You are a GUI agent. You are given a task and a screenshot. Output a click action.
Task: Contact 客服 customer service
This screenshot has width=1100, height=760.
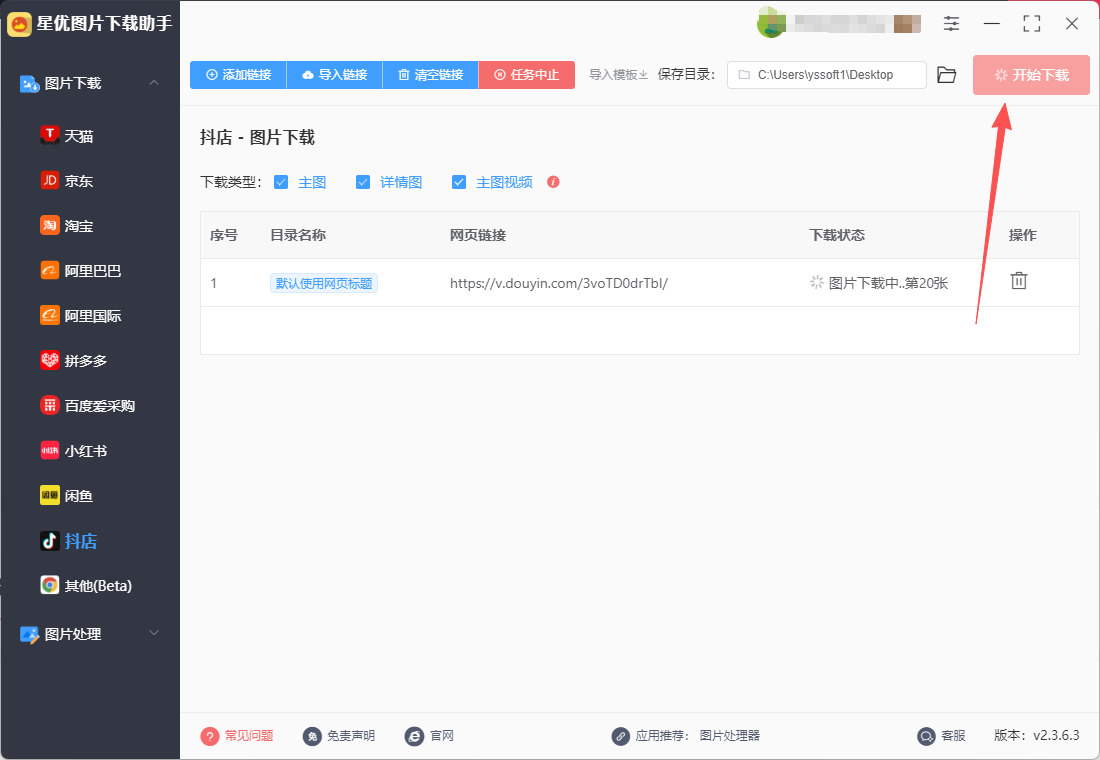[x=941, y=735]
